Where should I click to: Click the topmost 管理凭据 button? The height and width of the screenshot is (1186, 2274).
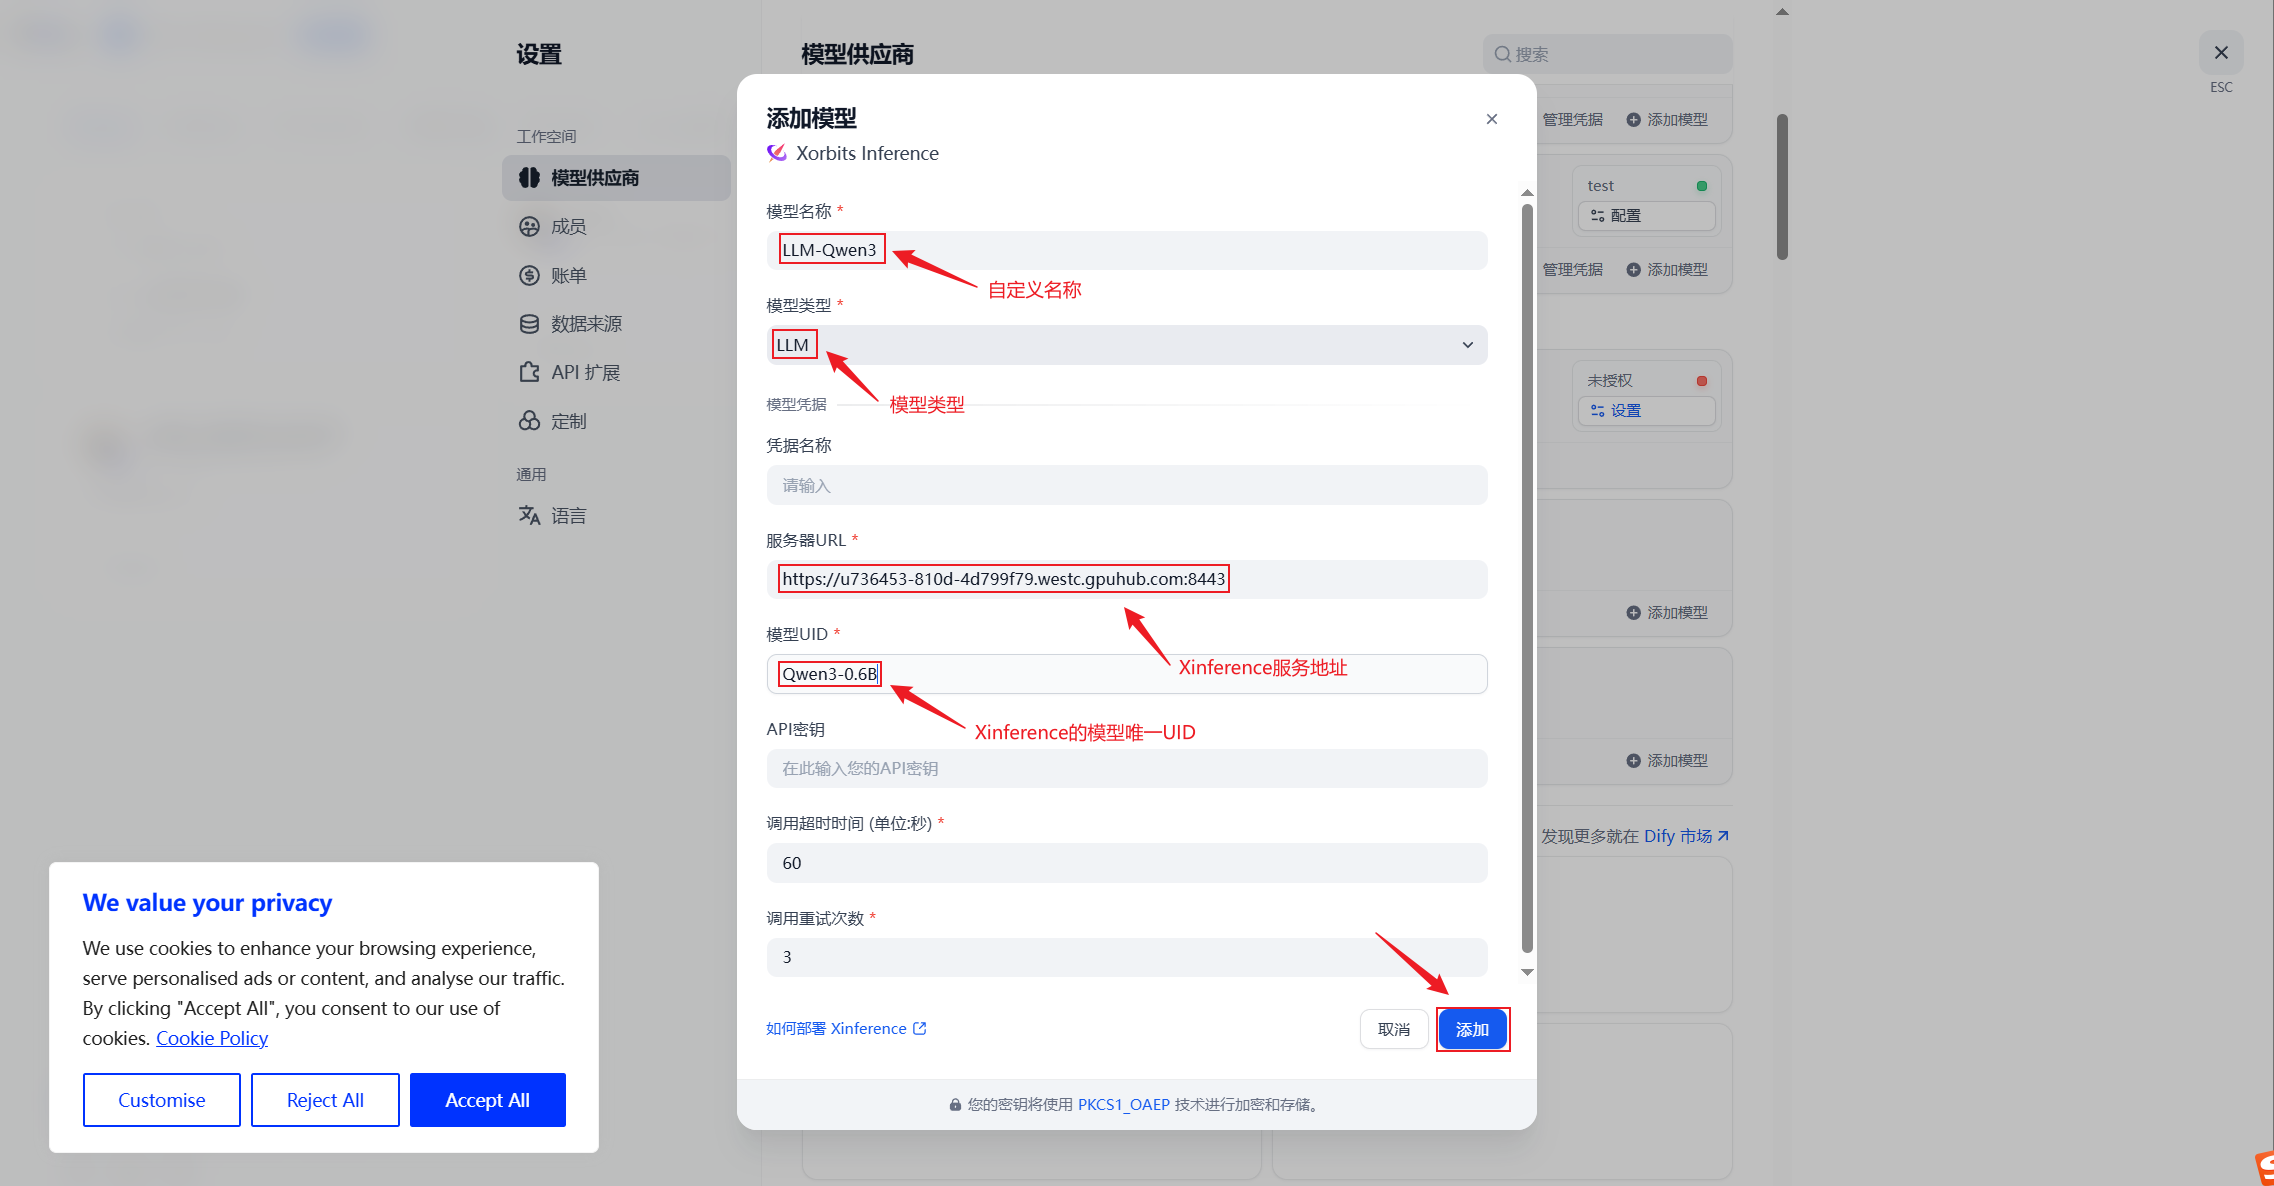coord(1572,120)
